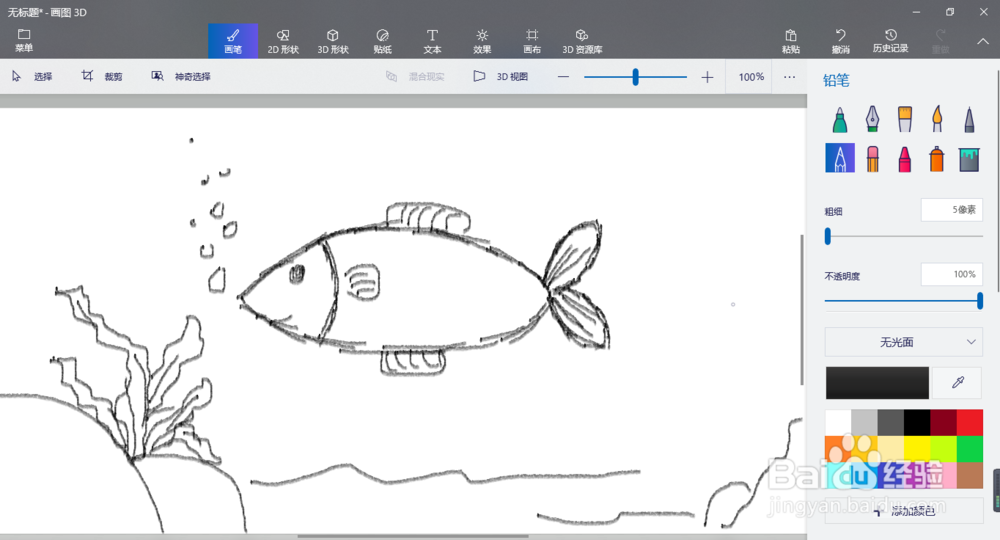This screenshot has width=1000, height=540.
Task: Click the zoom out minus button
Action: pyautogui.click(x=563, y=77)
